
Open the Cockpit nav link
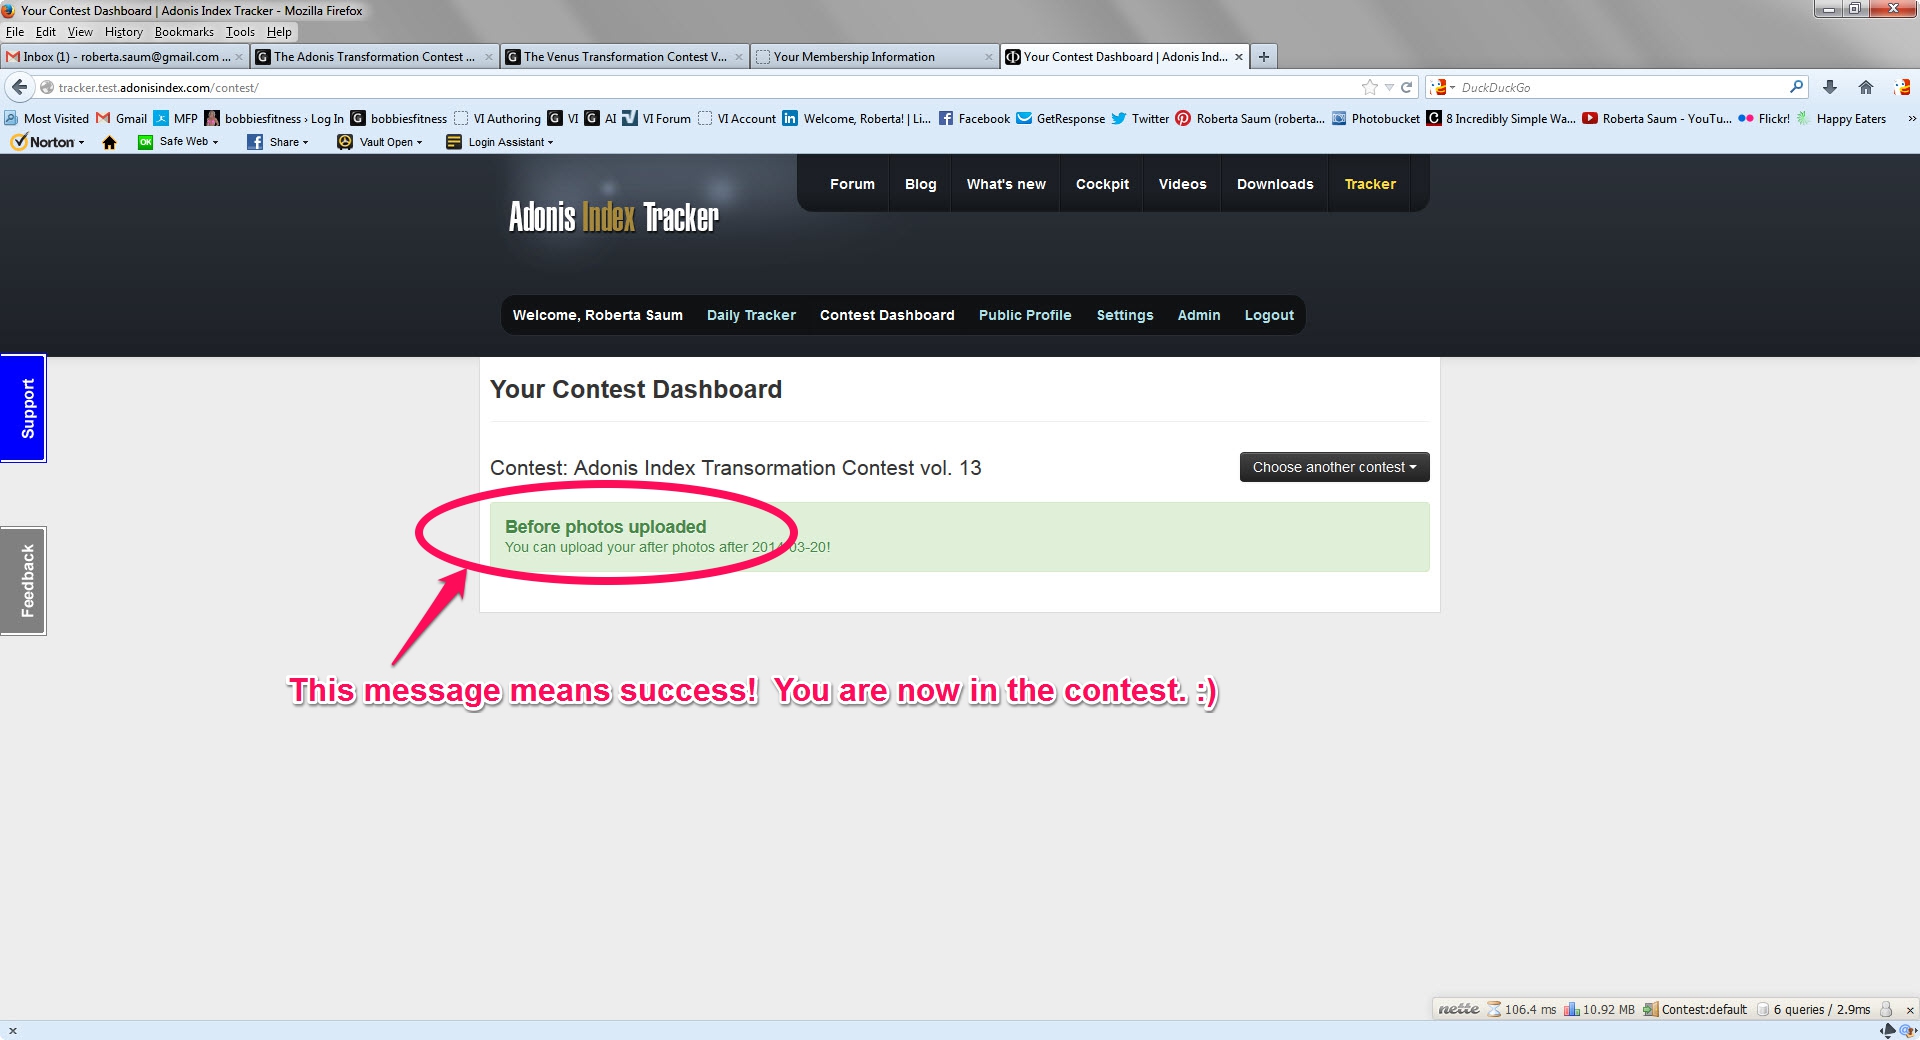[x=1102, y=184]
